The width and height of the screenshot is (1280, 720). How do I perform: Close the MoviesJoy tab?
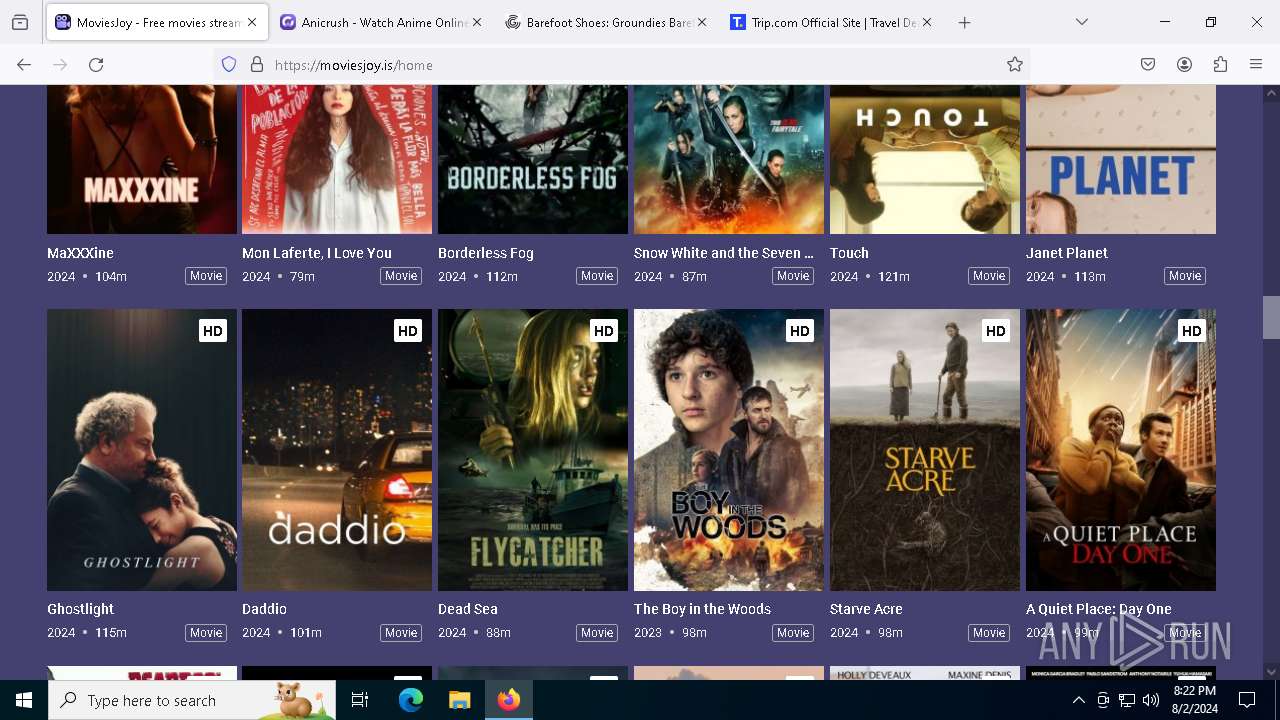coord(252,22)
